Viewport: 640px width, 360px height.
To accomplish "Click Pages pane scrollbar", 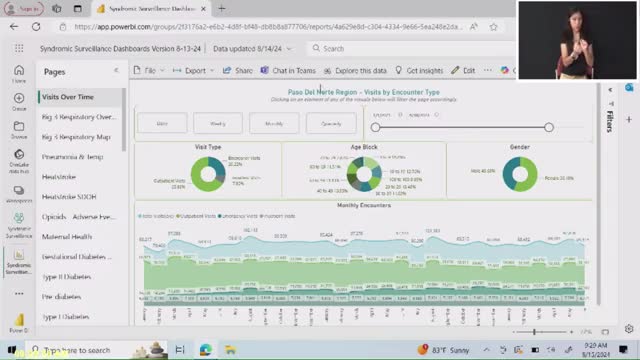I will coord(124,120).
